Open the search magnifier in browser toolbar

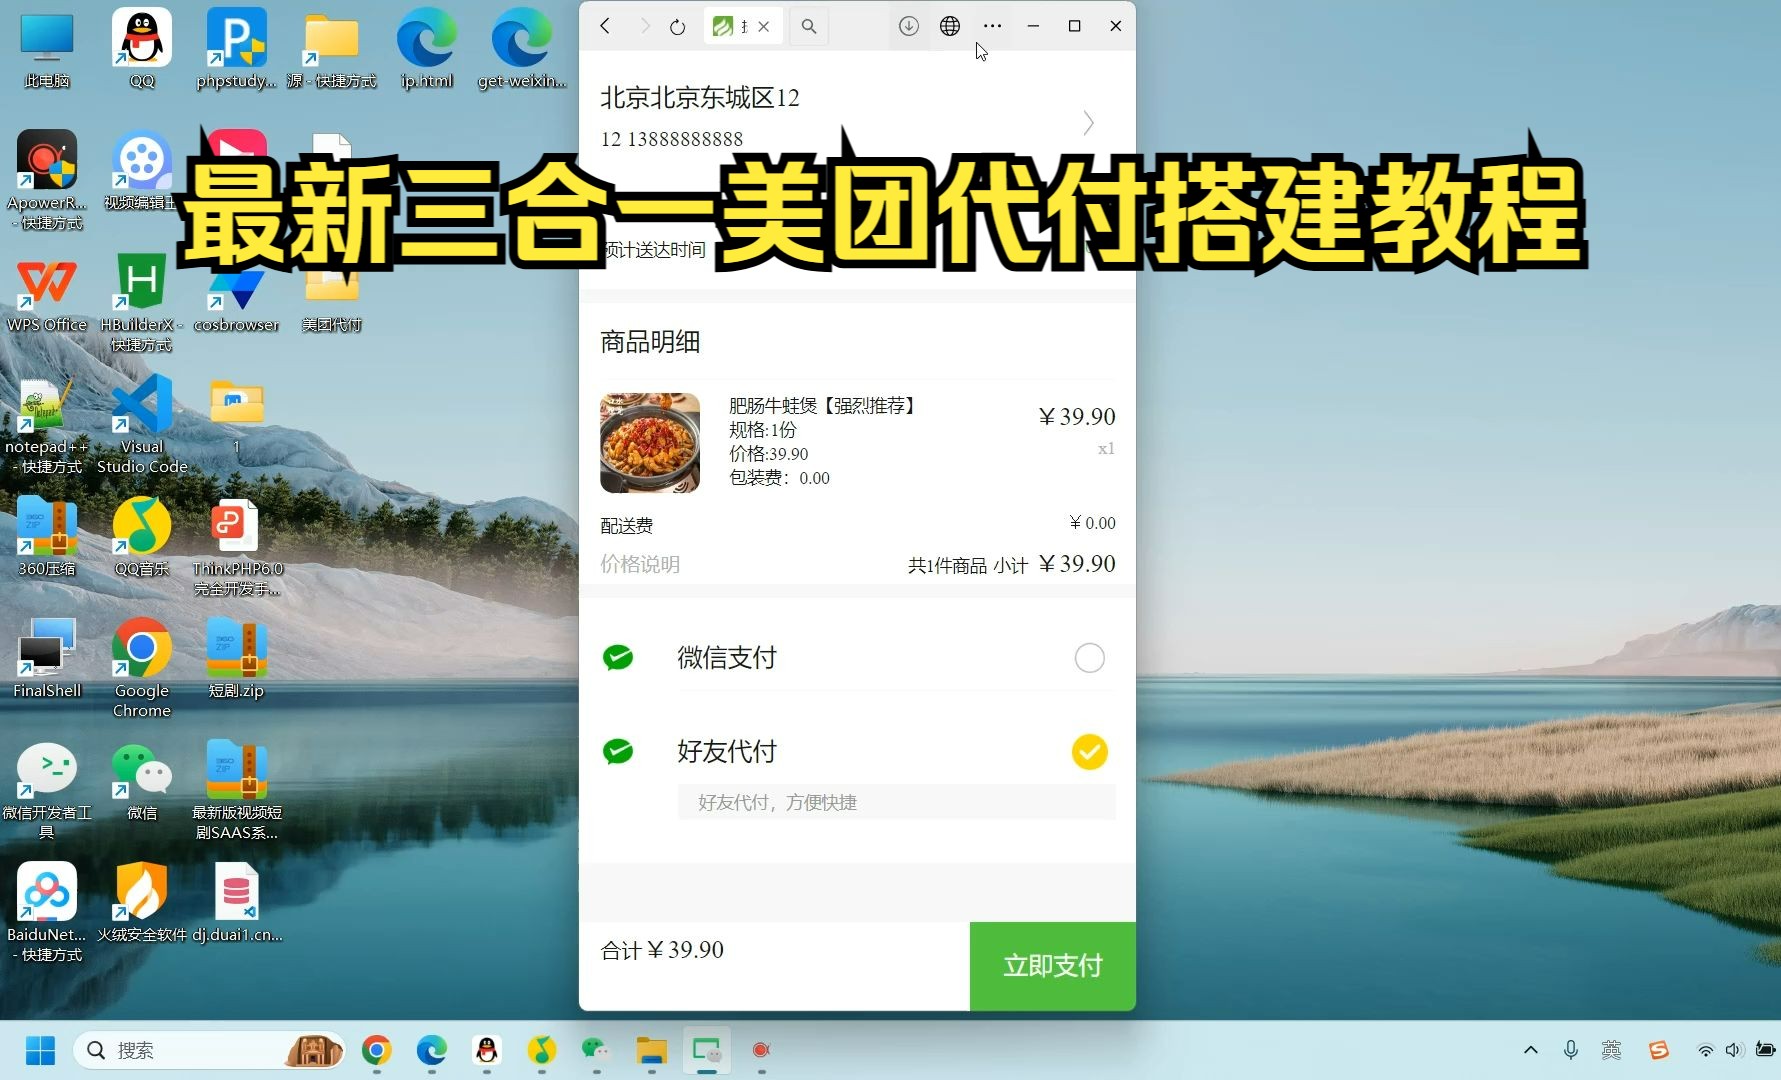click(809, 27)
